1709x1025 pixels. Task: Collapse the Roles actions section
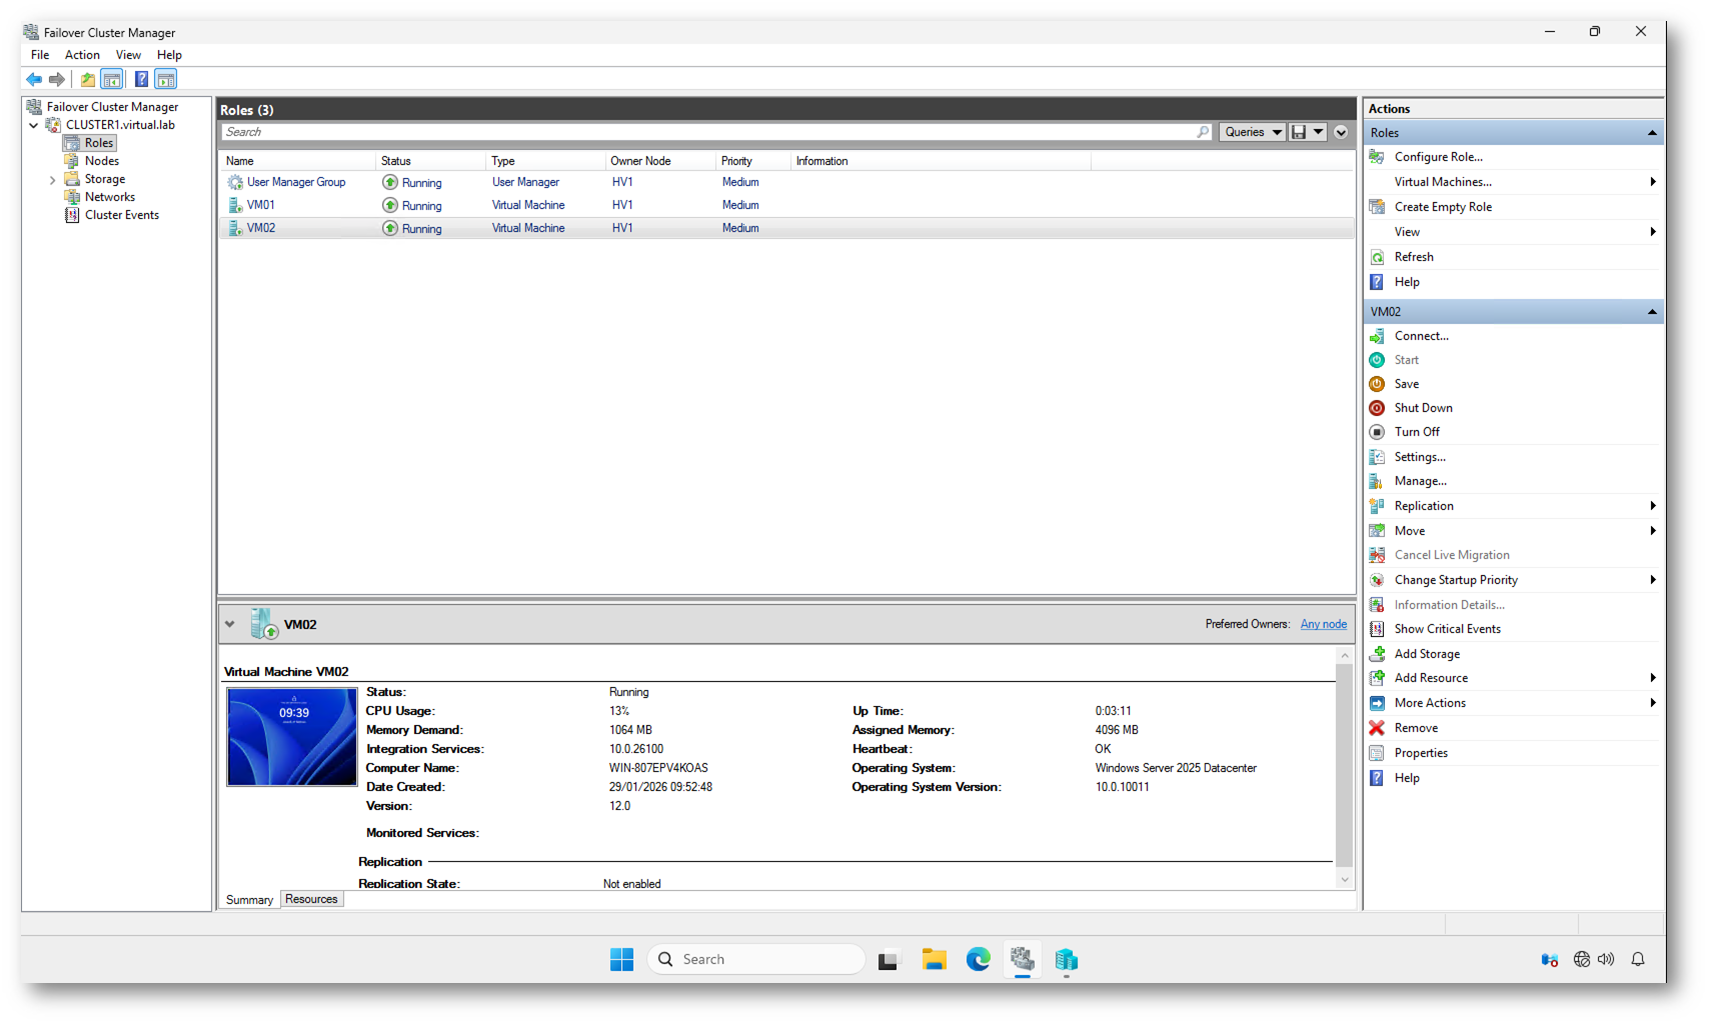(x=1651, y=133)
